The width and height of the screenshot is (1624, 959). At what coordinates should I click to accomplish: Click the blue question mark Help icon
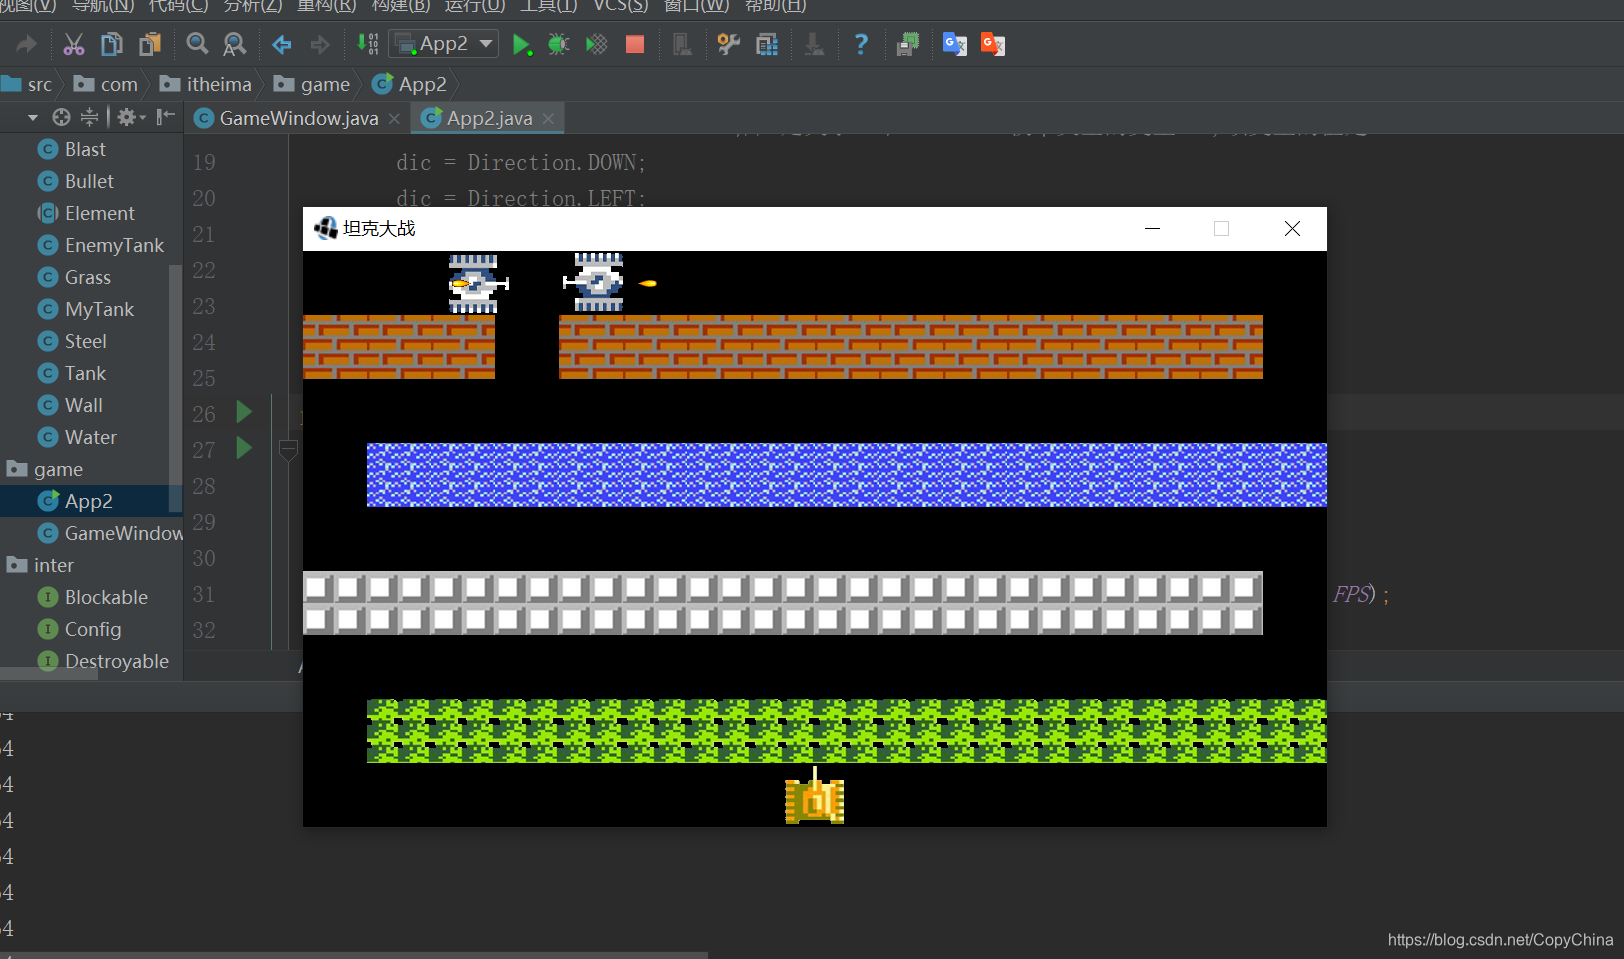coord(861,44)
